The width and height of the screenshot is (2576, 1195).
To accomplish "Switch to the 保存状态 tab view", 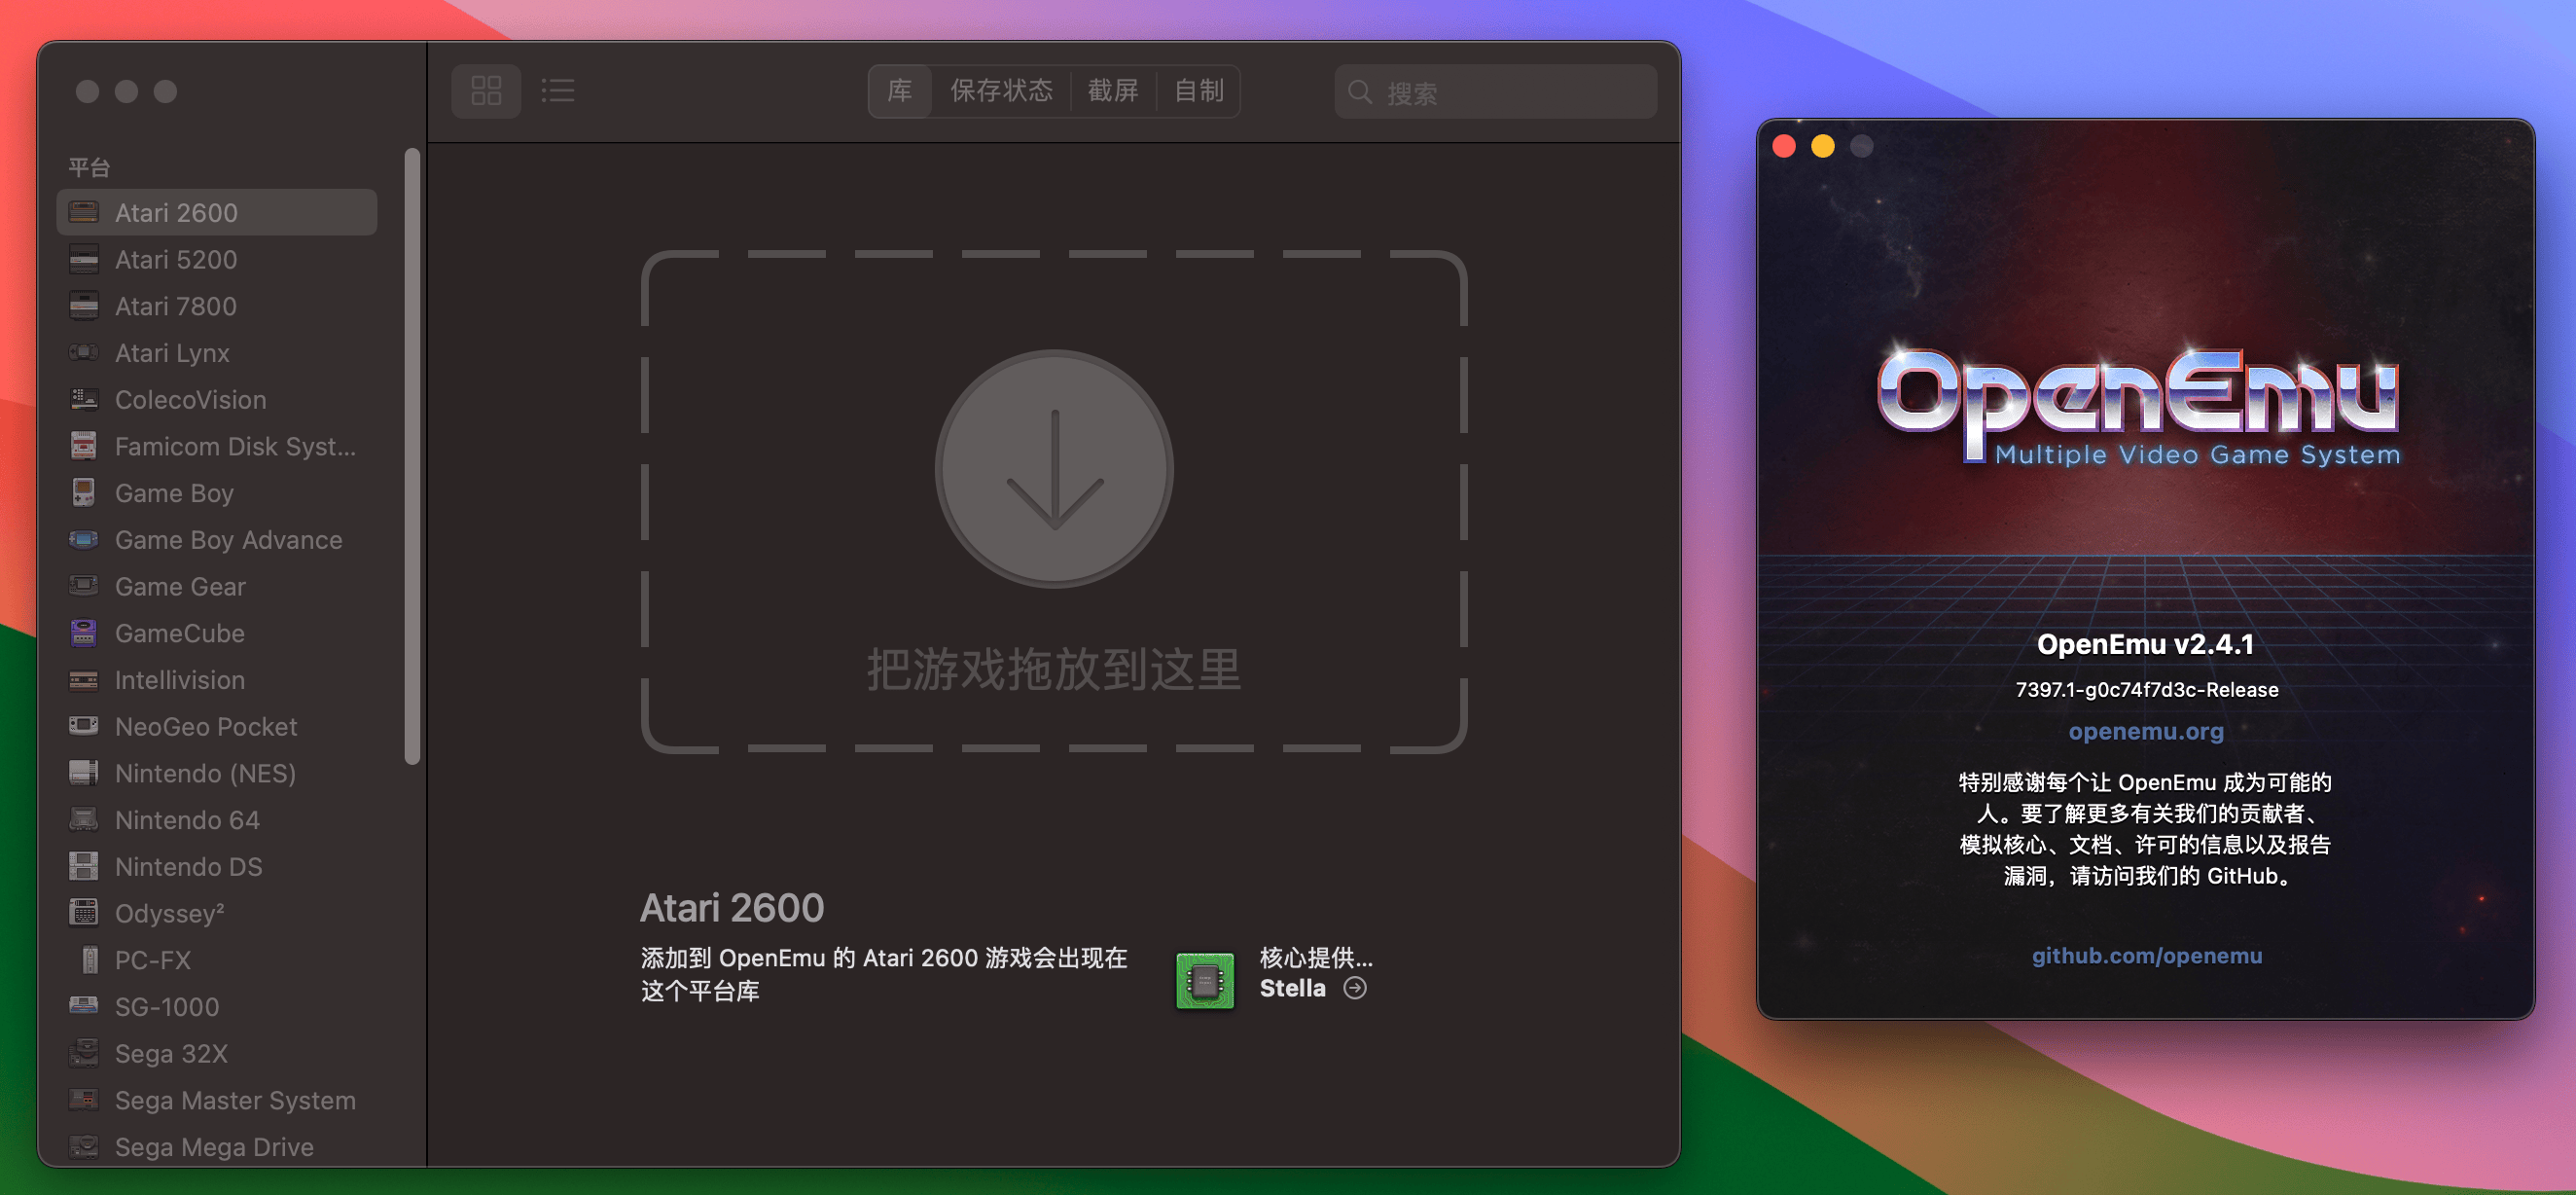I will 999,91.
